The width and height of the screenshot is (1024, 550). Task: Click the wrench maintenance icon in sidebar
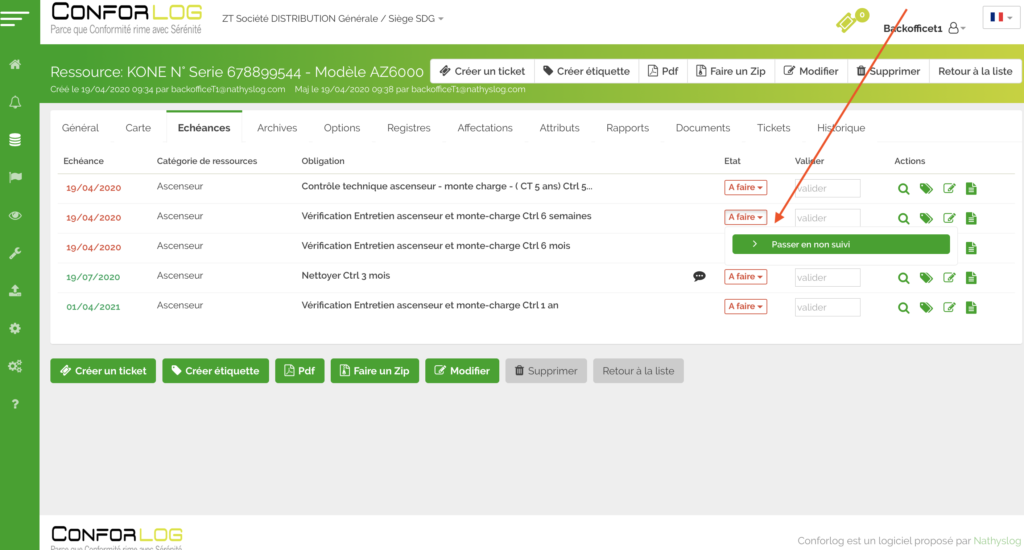(x=15, y=254)
